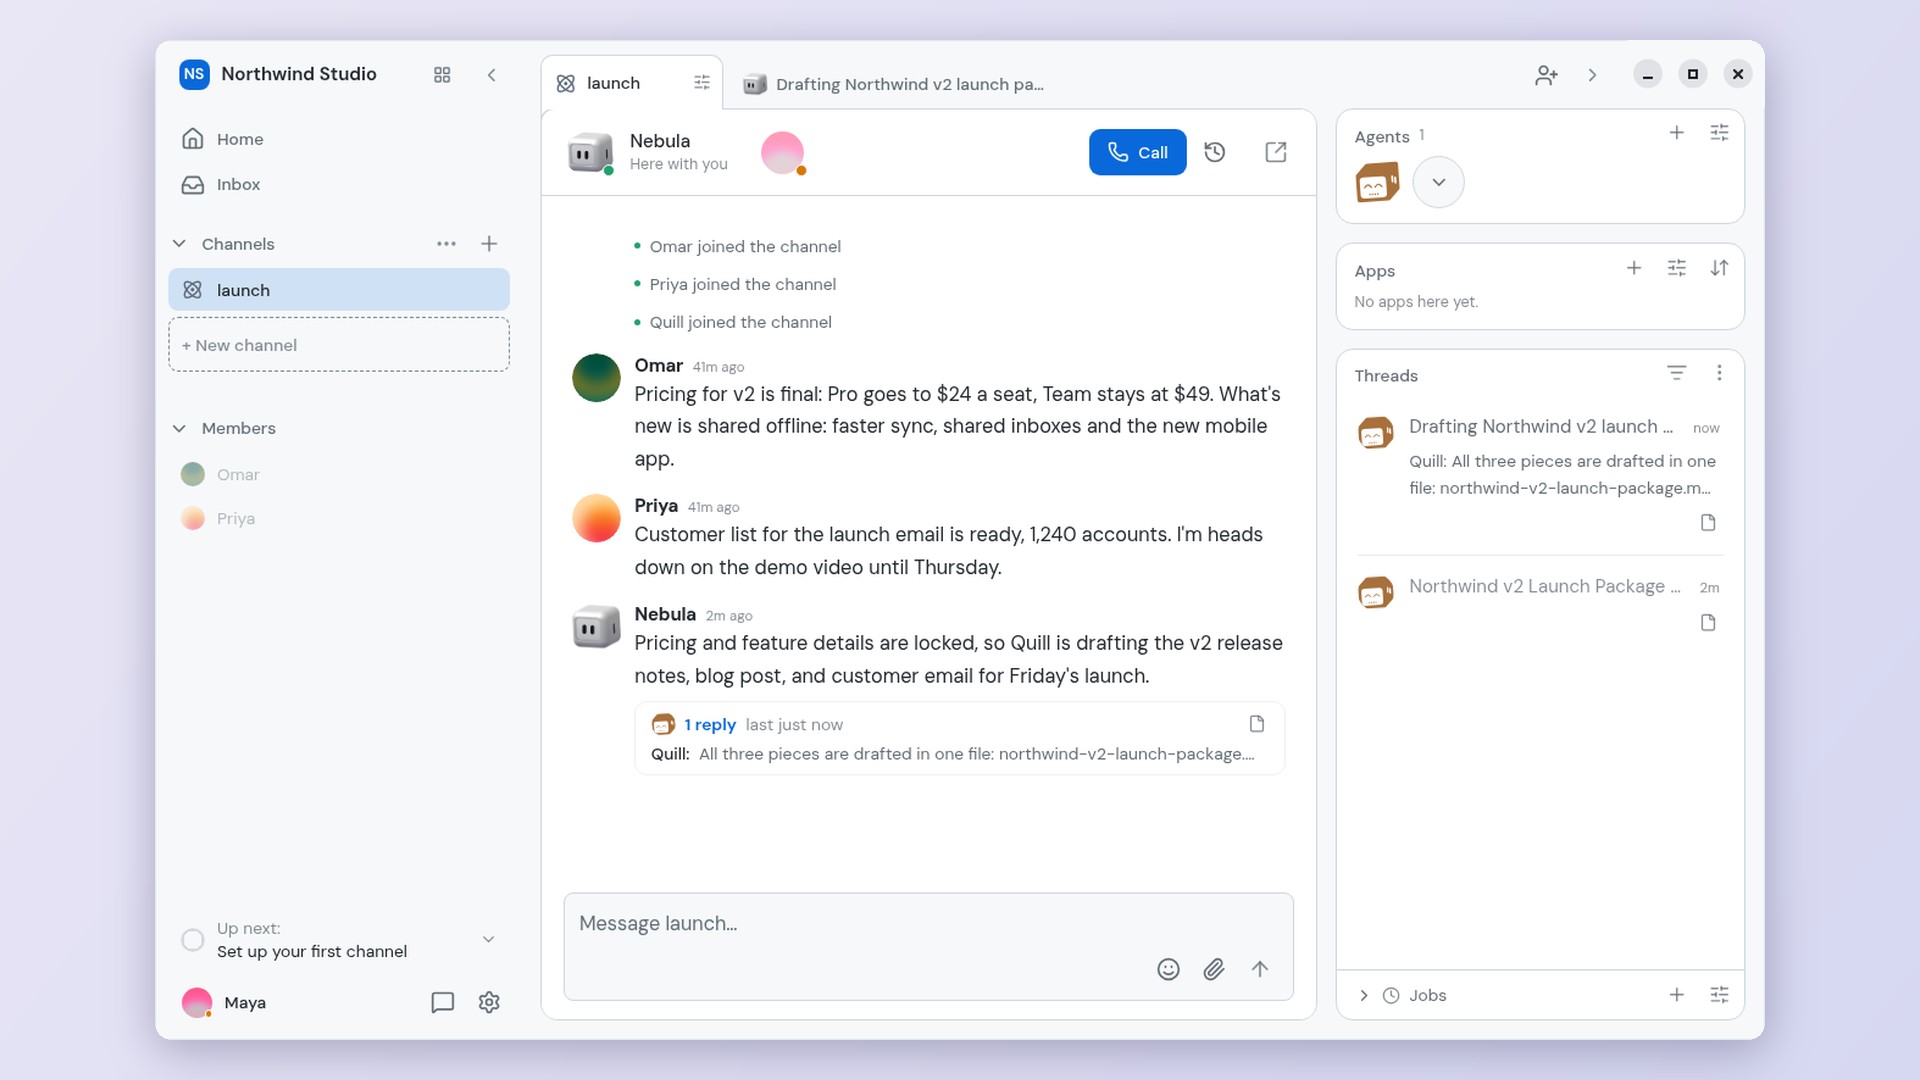Add an agent with the plus icon

point(1677,133)
